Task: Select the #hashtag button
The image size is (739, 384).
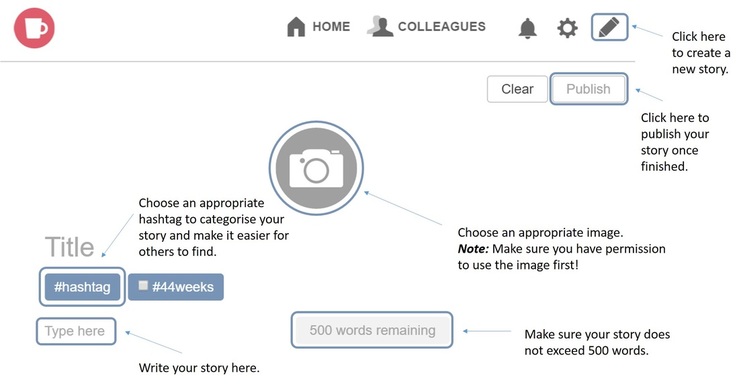Action: click(x=82, y=287)
